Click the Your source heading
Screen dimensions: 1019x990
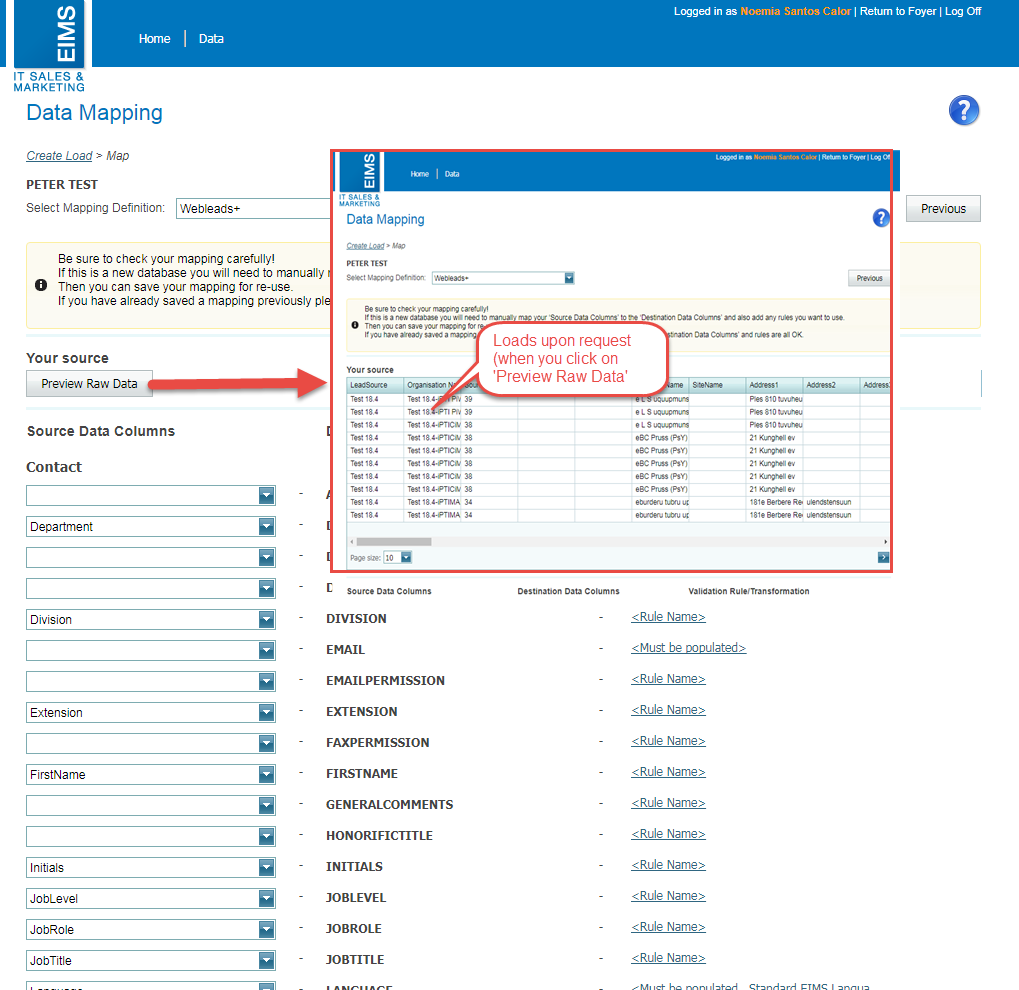tap(68, 358)
